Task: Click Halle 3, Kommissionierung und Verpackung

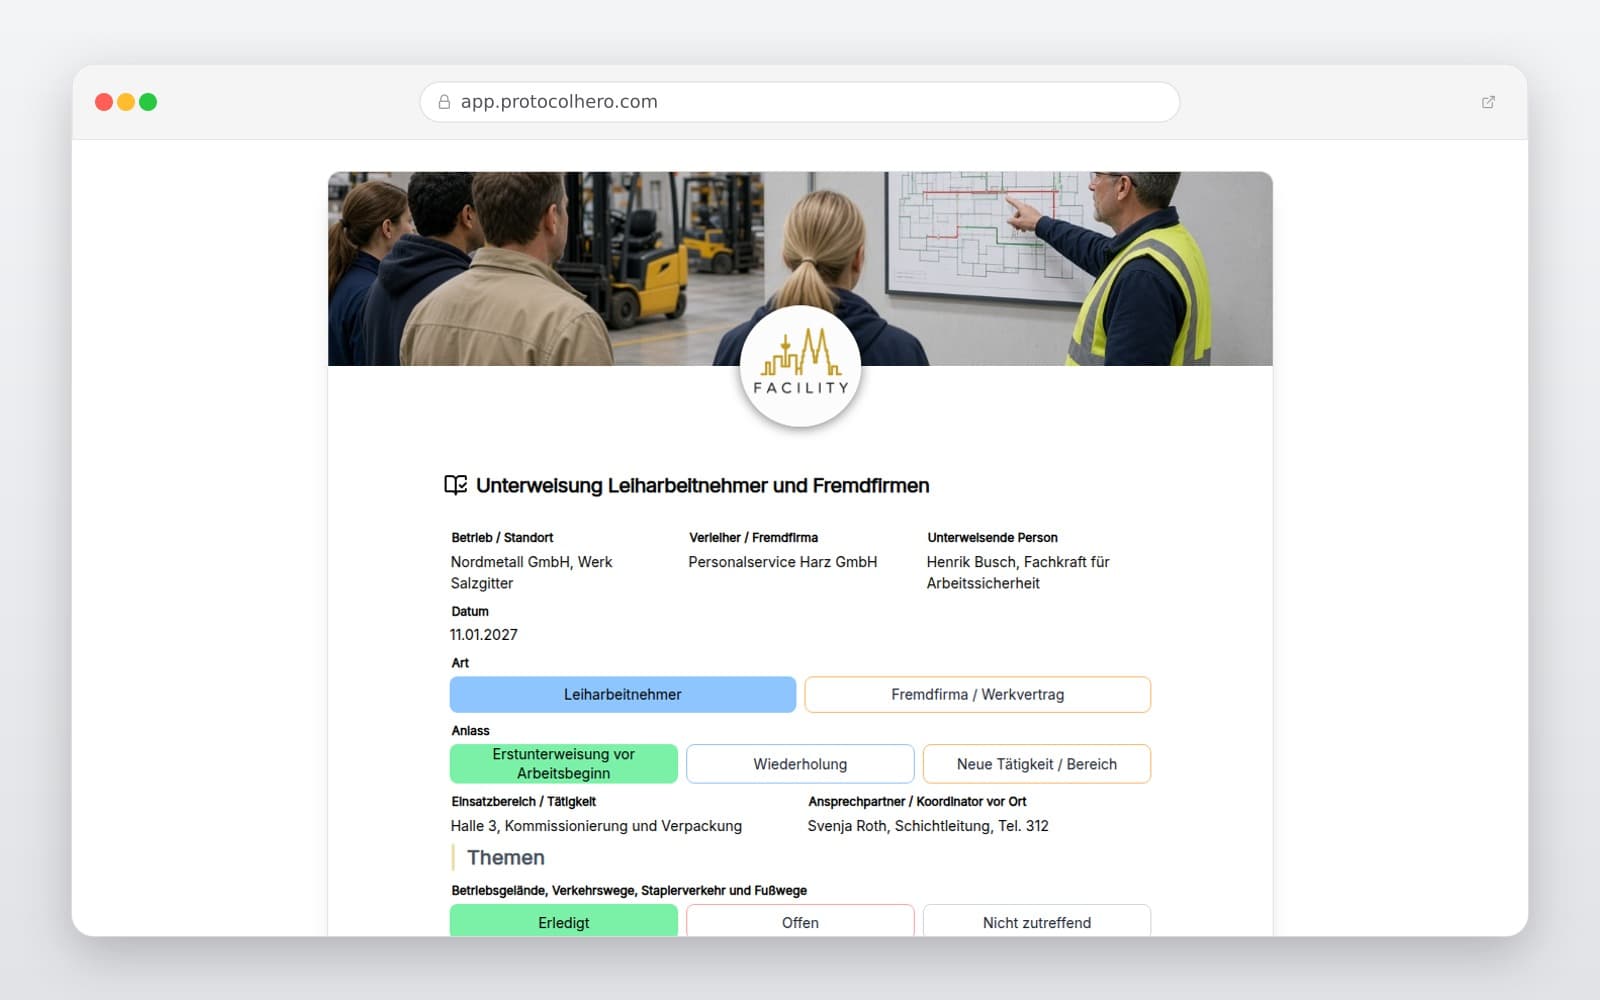Action: (x=596, y=826)
